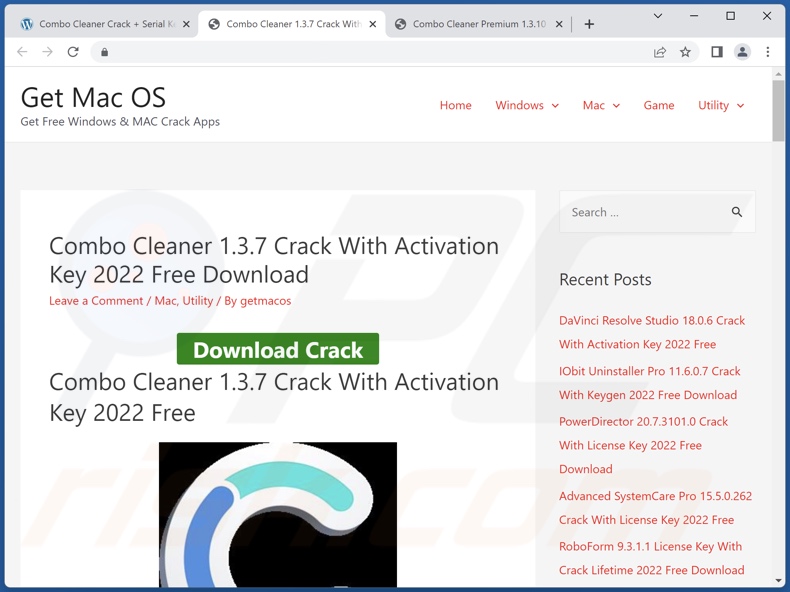Viewport: 790px width, 592px height.
Task: Close the browser window
Action: tap(767, 16)
